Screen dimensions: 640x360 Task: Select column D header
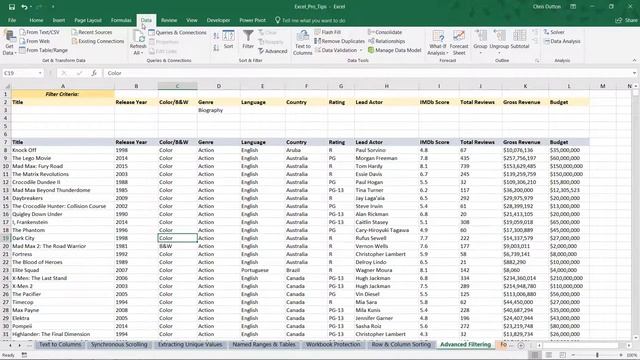pos(219,86)
